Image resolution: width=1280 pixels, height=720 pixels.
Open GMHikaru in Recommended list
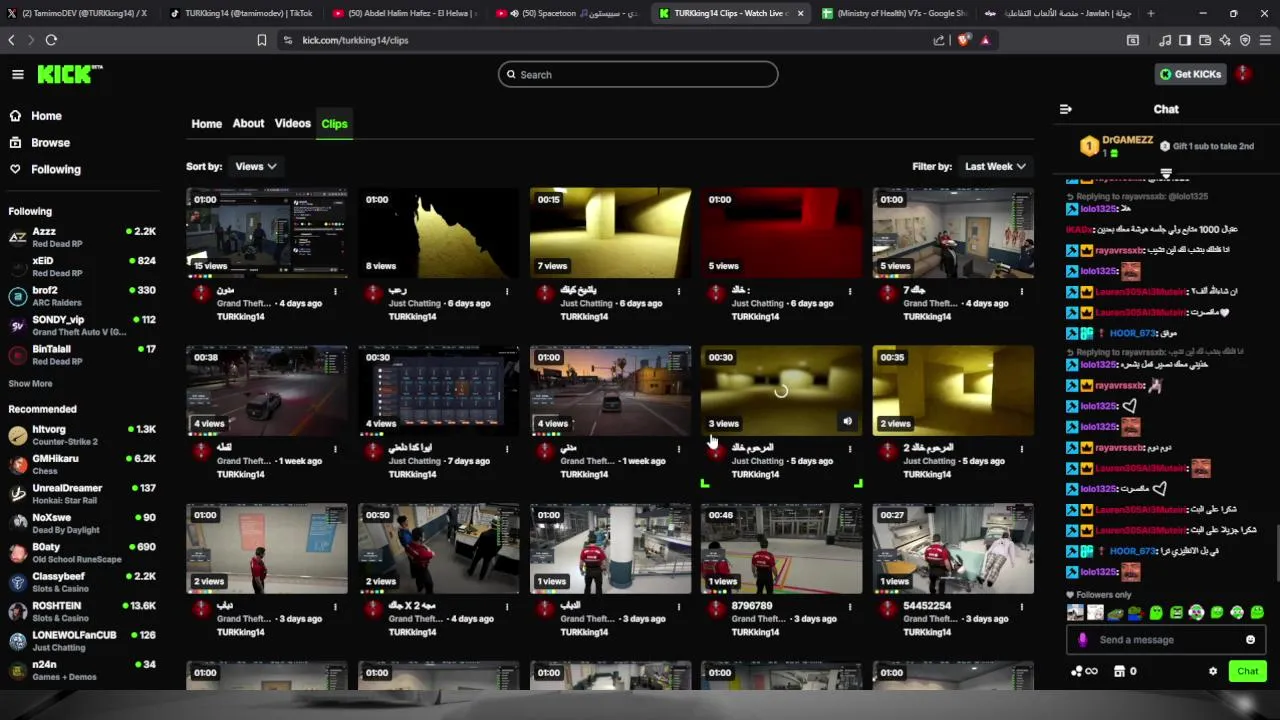pos(82,465)
